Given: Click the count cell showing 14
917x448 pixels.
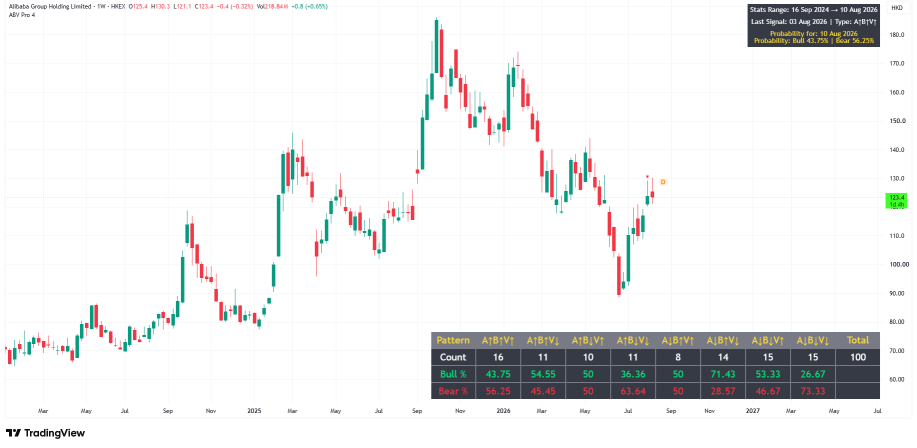Looking at the screenshot, I should pyautogui.click(x=722, y=357).
